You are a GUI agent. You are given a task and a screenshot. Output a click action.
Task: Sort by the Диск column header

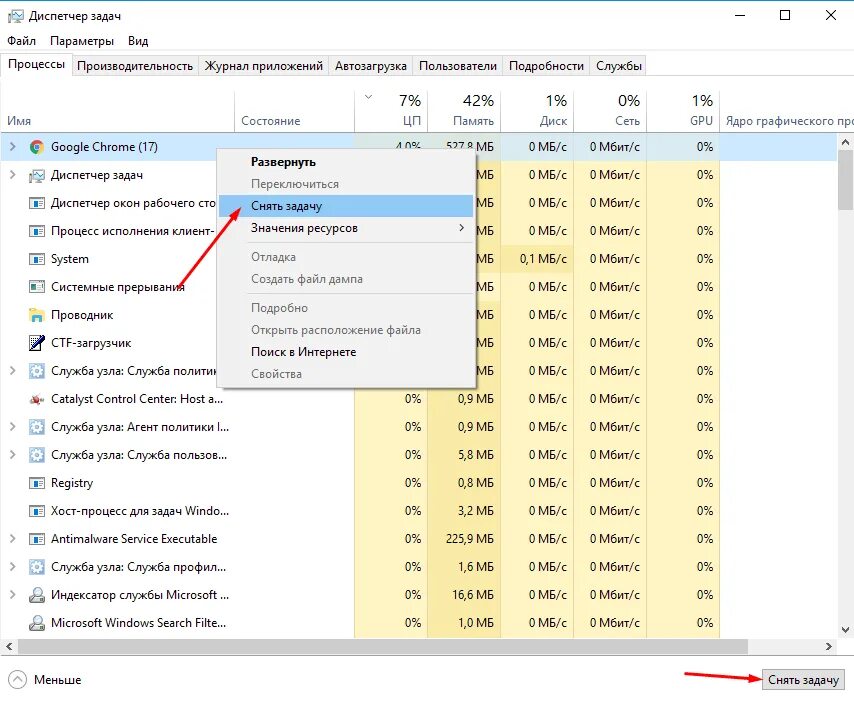[537, 111]
